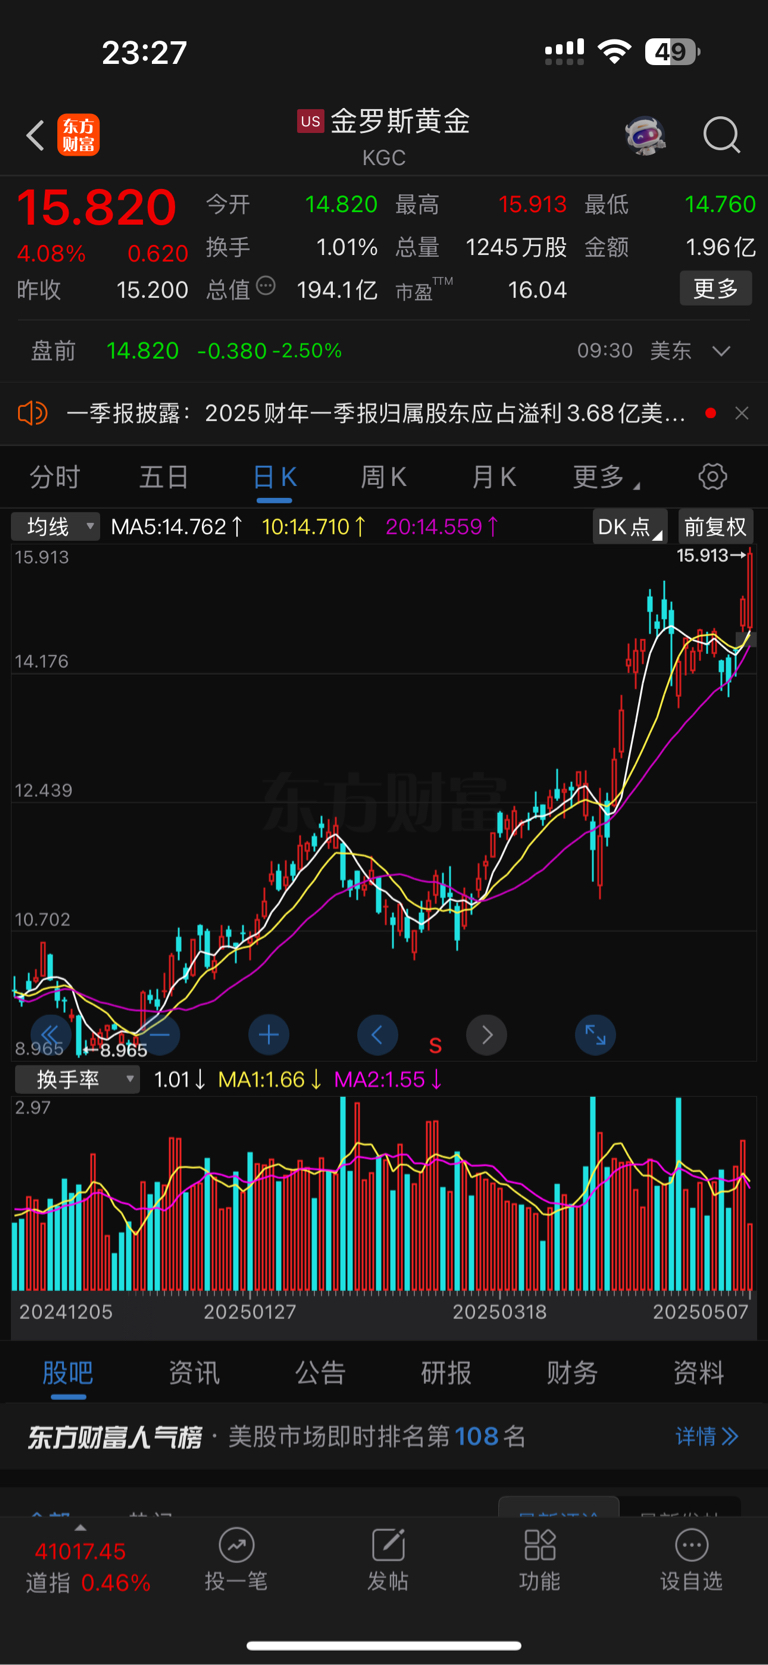Open the DK点 dropdown

point(630,527)
